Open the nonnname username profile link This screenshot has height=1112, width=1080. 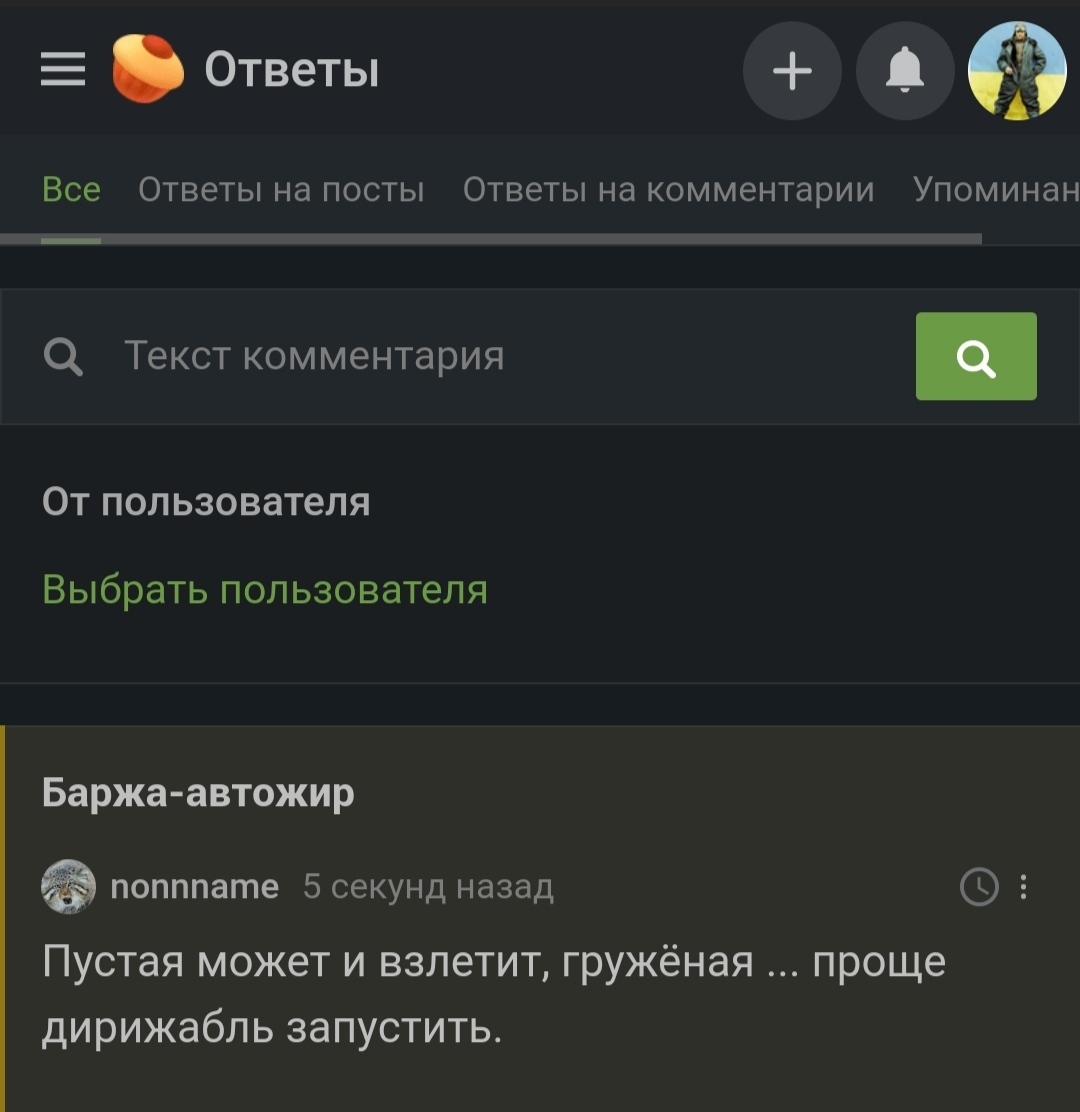coord(194,887)
